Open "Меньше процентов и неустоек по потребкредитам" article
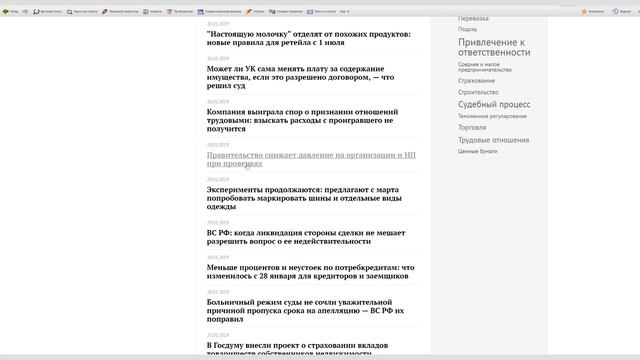Screen dimensions: 640x360 tap(310, 271)
